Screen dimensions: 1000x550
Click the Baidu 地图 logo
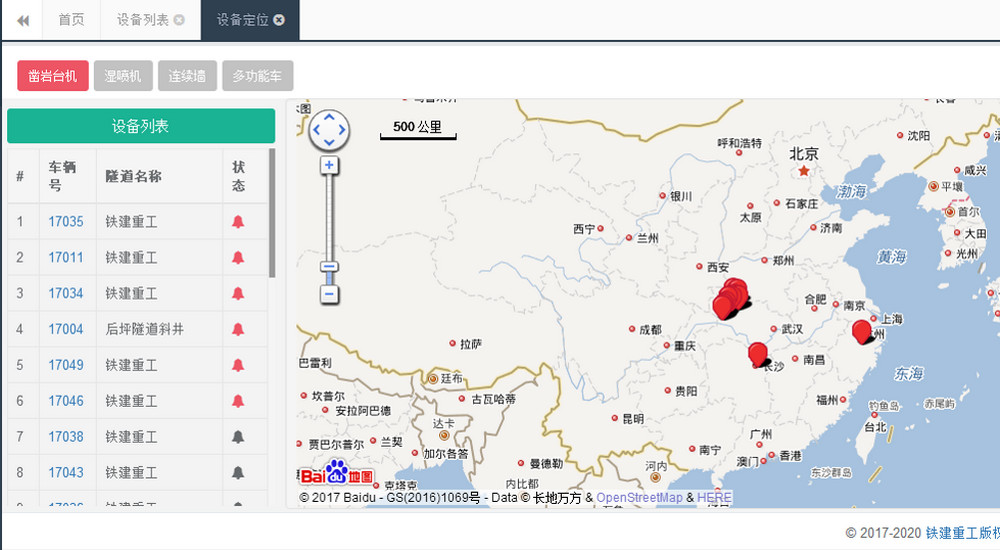tap(336, 473)
